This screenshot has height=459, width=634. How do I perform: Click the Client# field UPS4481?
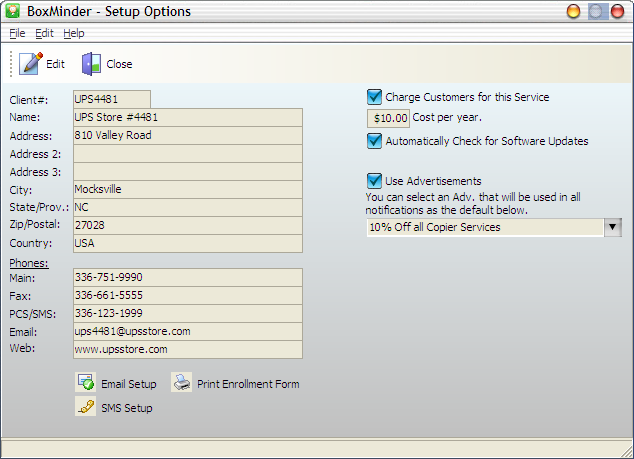tap(112, 99)
